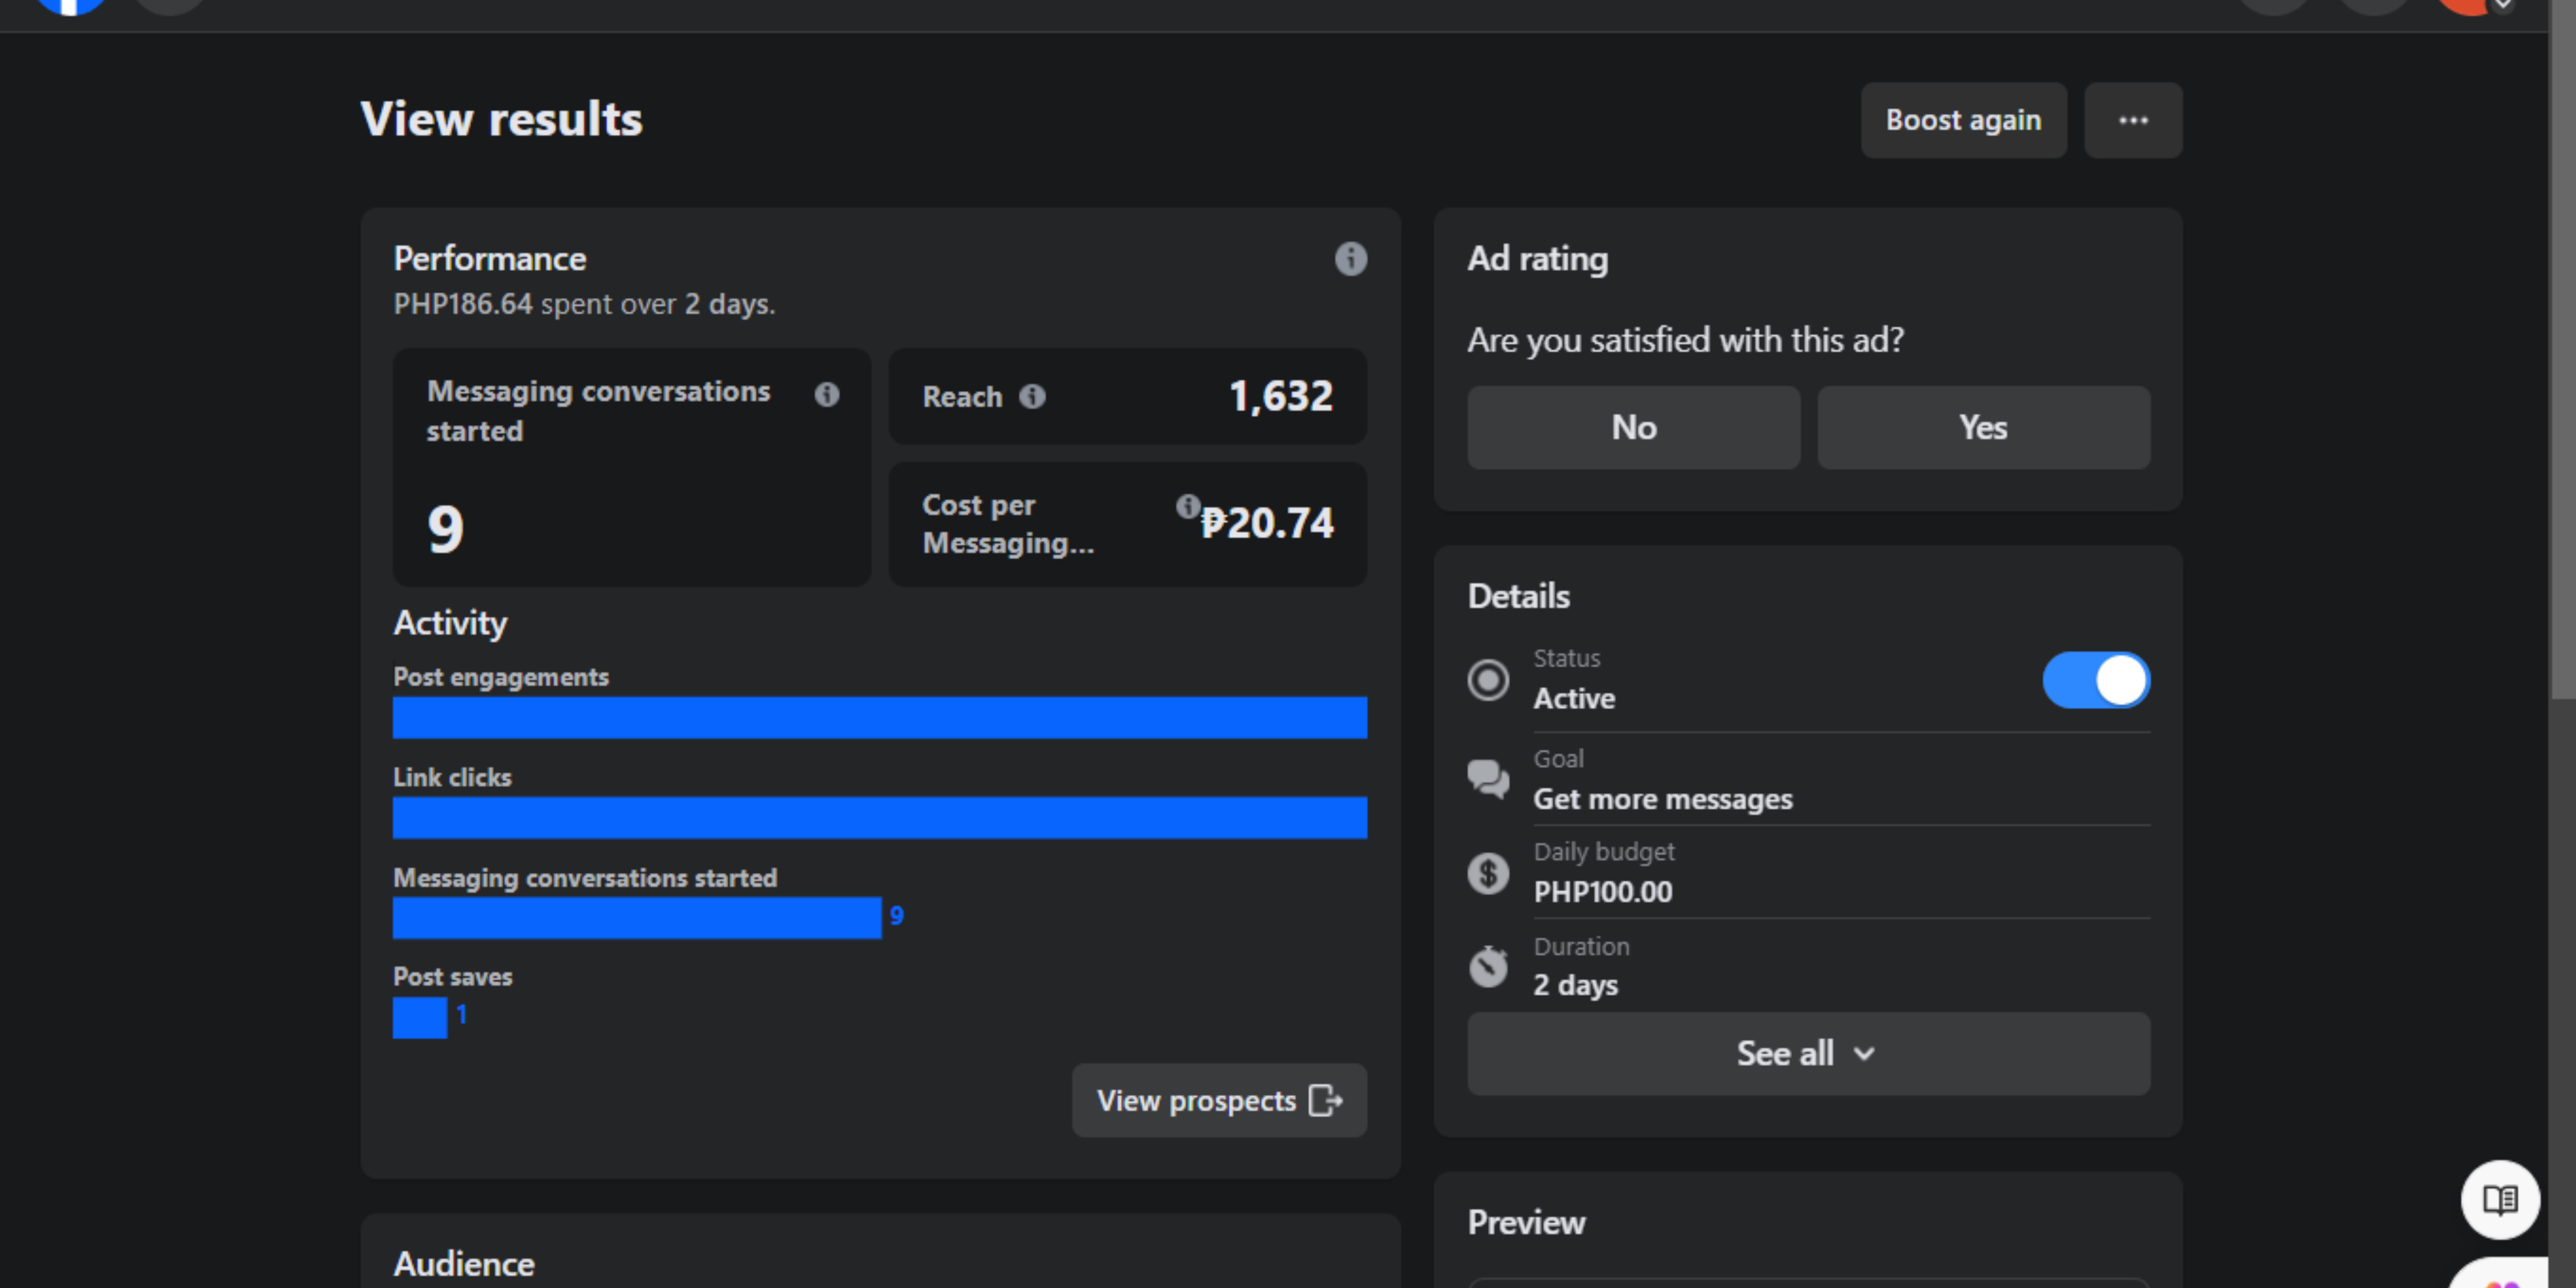Image resolution: width=2576 pixels, height=1288 pixels.
Task: Click the Performance section info icon
Action: (1350, 259)
